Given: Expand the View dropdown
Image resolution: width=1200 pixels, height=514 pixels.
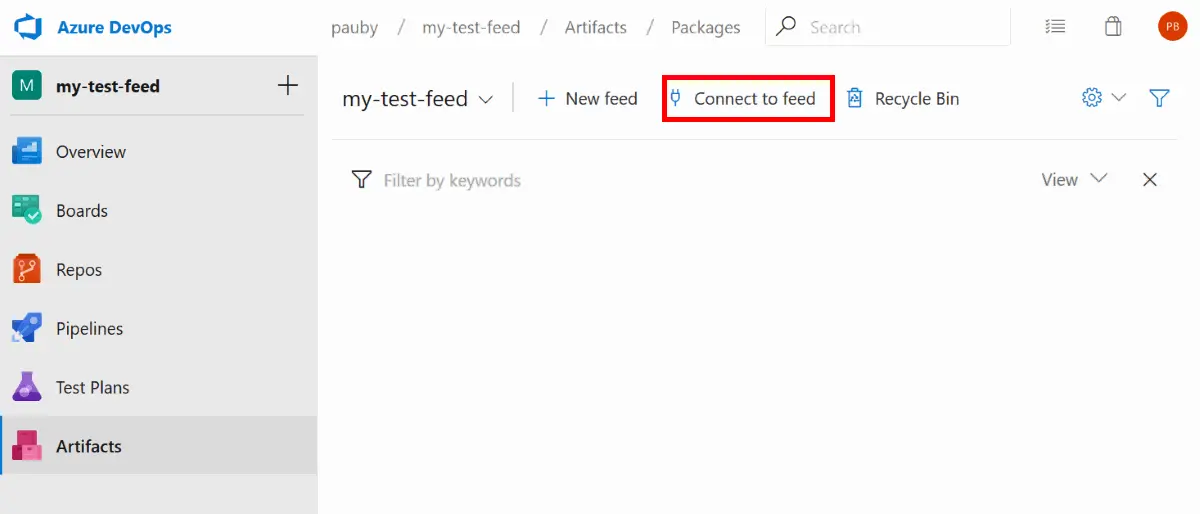Looking at the screenshot, I should 1074,180.
